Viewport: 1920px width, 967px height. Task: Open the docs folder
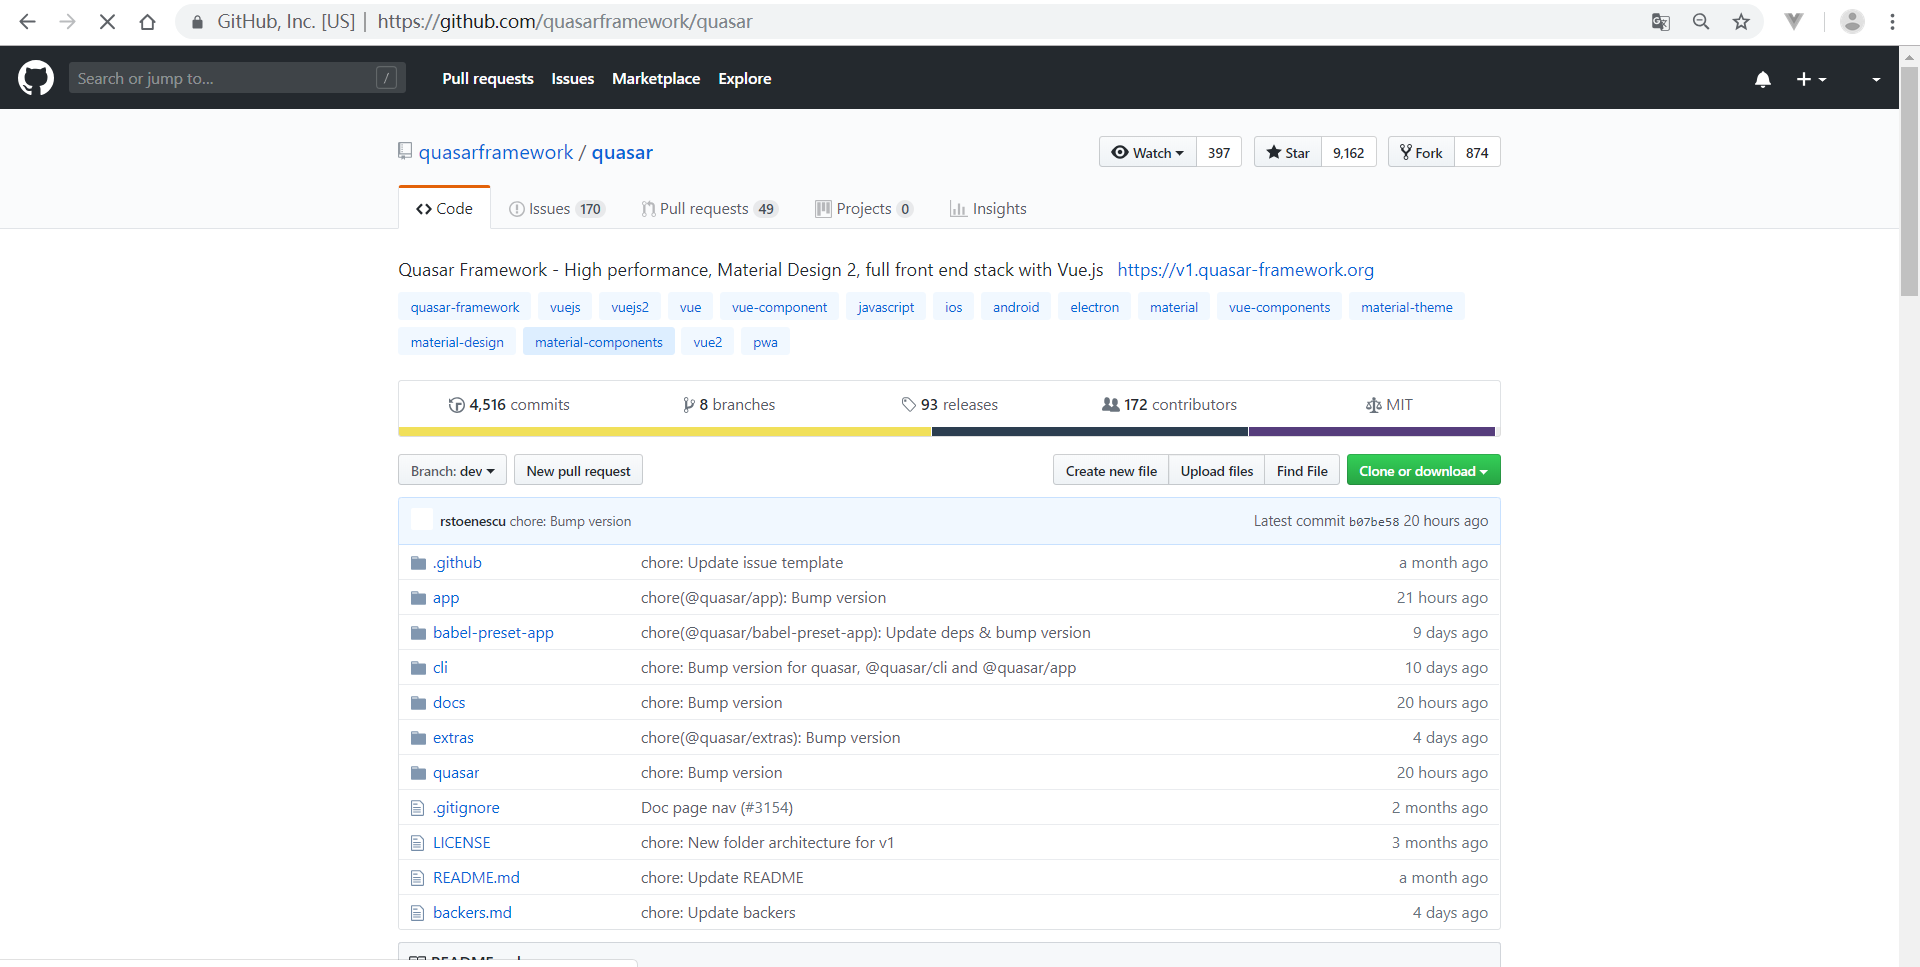tap(449, 702)
